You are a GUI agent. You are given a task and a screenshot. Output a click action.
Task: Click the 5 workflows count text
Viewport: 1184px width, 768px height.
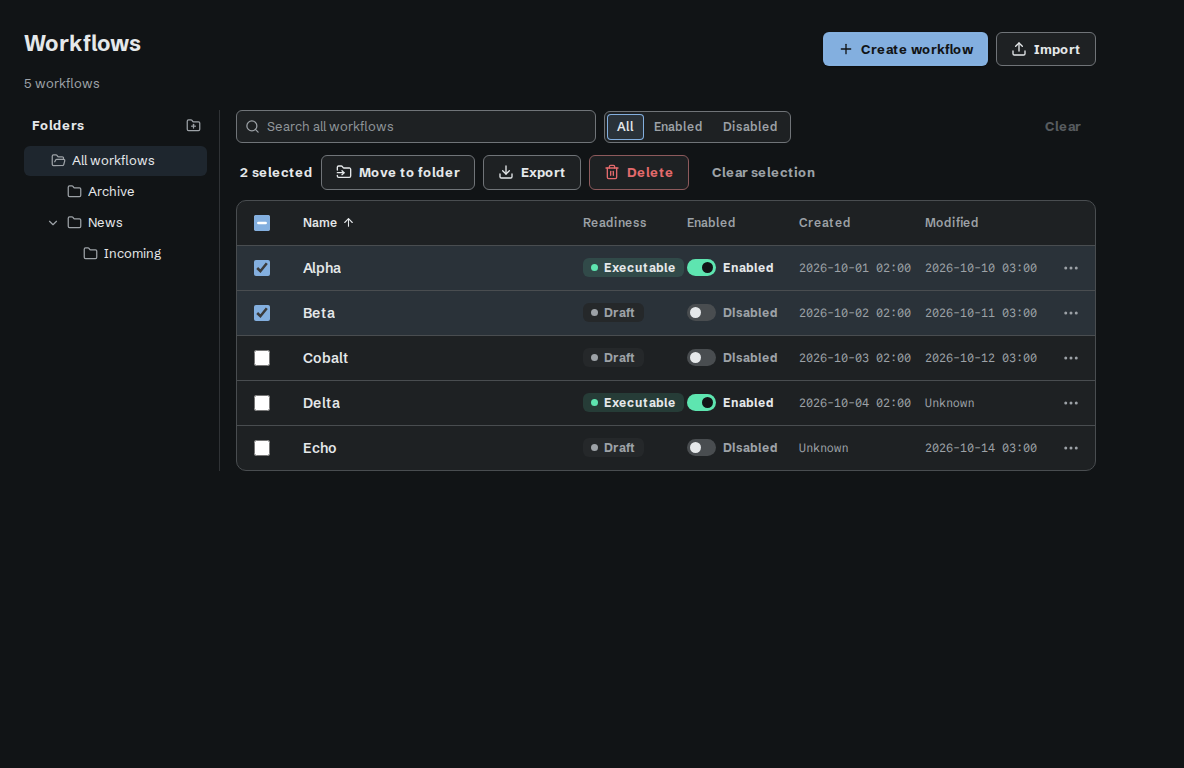tap(62, 84)
